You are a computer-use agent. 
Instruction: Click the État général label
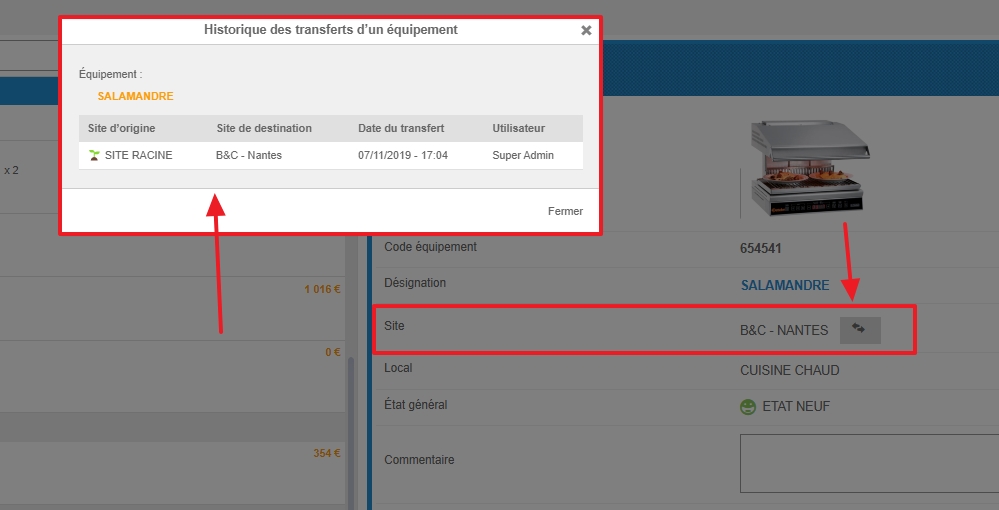415,405
